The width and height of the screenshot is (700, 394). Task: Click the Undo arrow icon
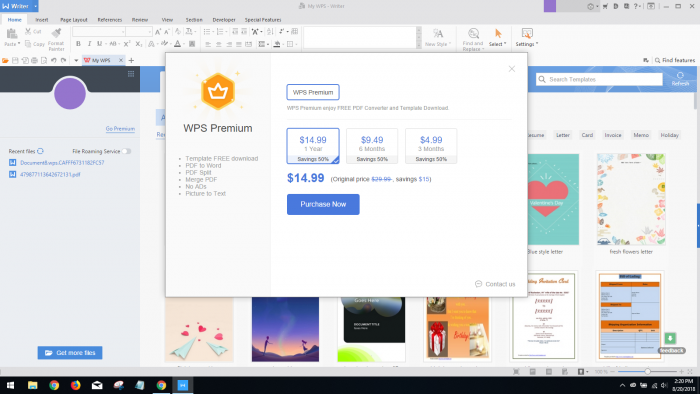[54, 60]
